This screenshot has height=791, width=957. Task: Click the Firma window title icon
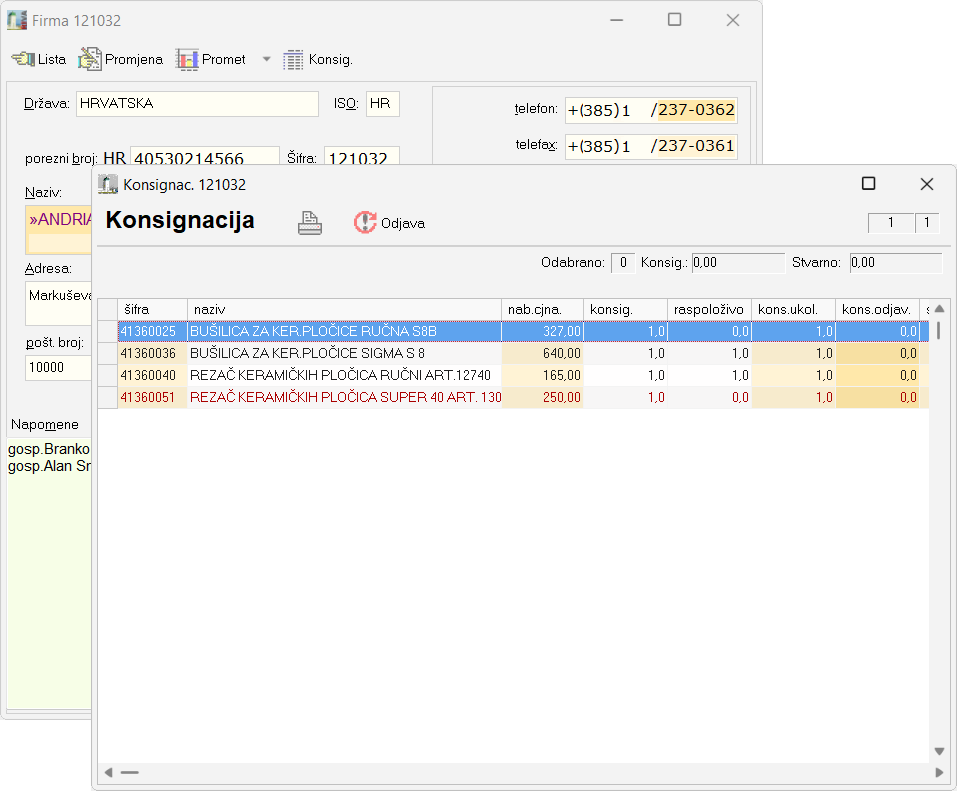click(x=17, y=20)
